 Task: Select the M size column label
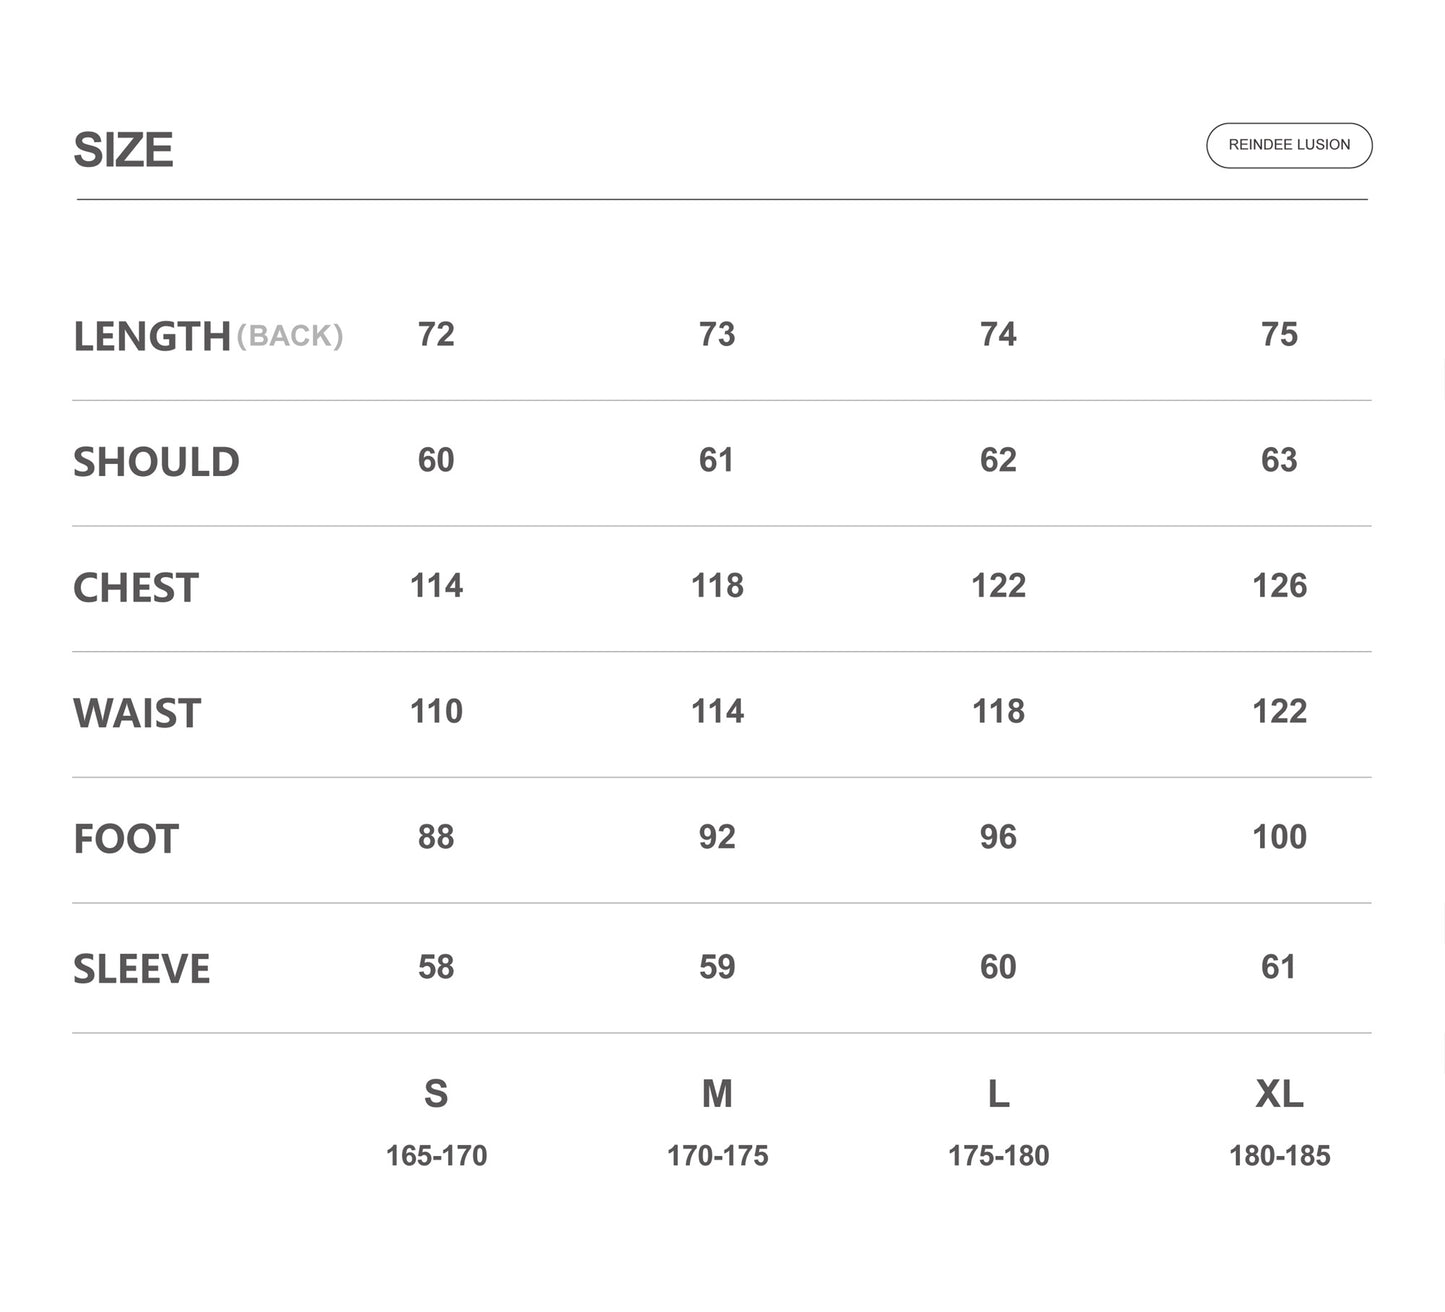pyautogui.click(x=717, y=1093)
